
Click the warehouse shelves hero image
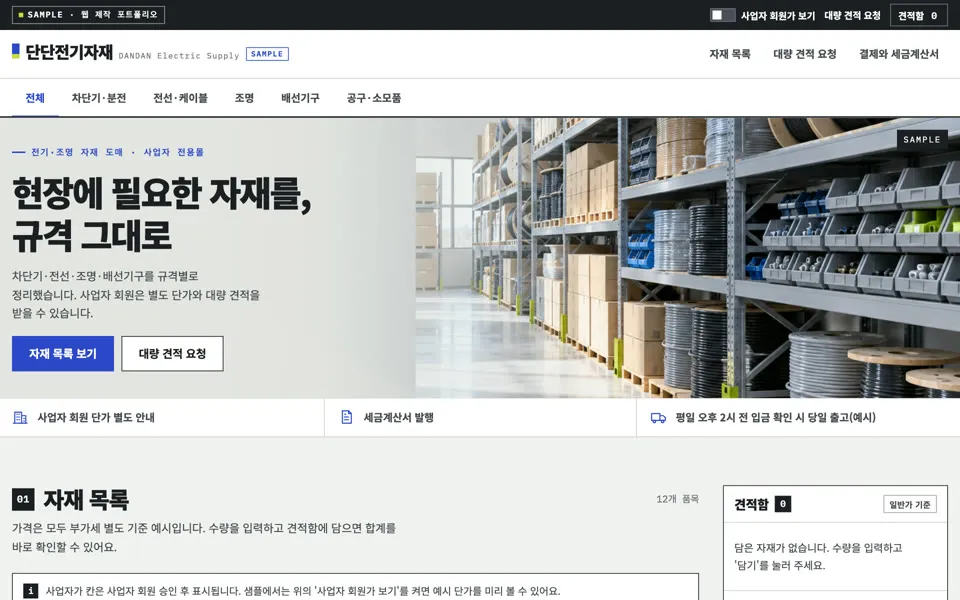688,258
